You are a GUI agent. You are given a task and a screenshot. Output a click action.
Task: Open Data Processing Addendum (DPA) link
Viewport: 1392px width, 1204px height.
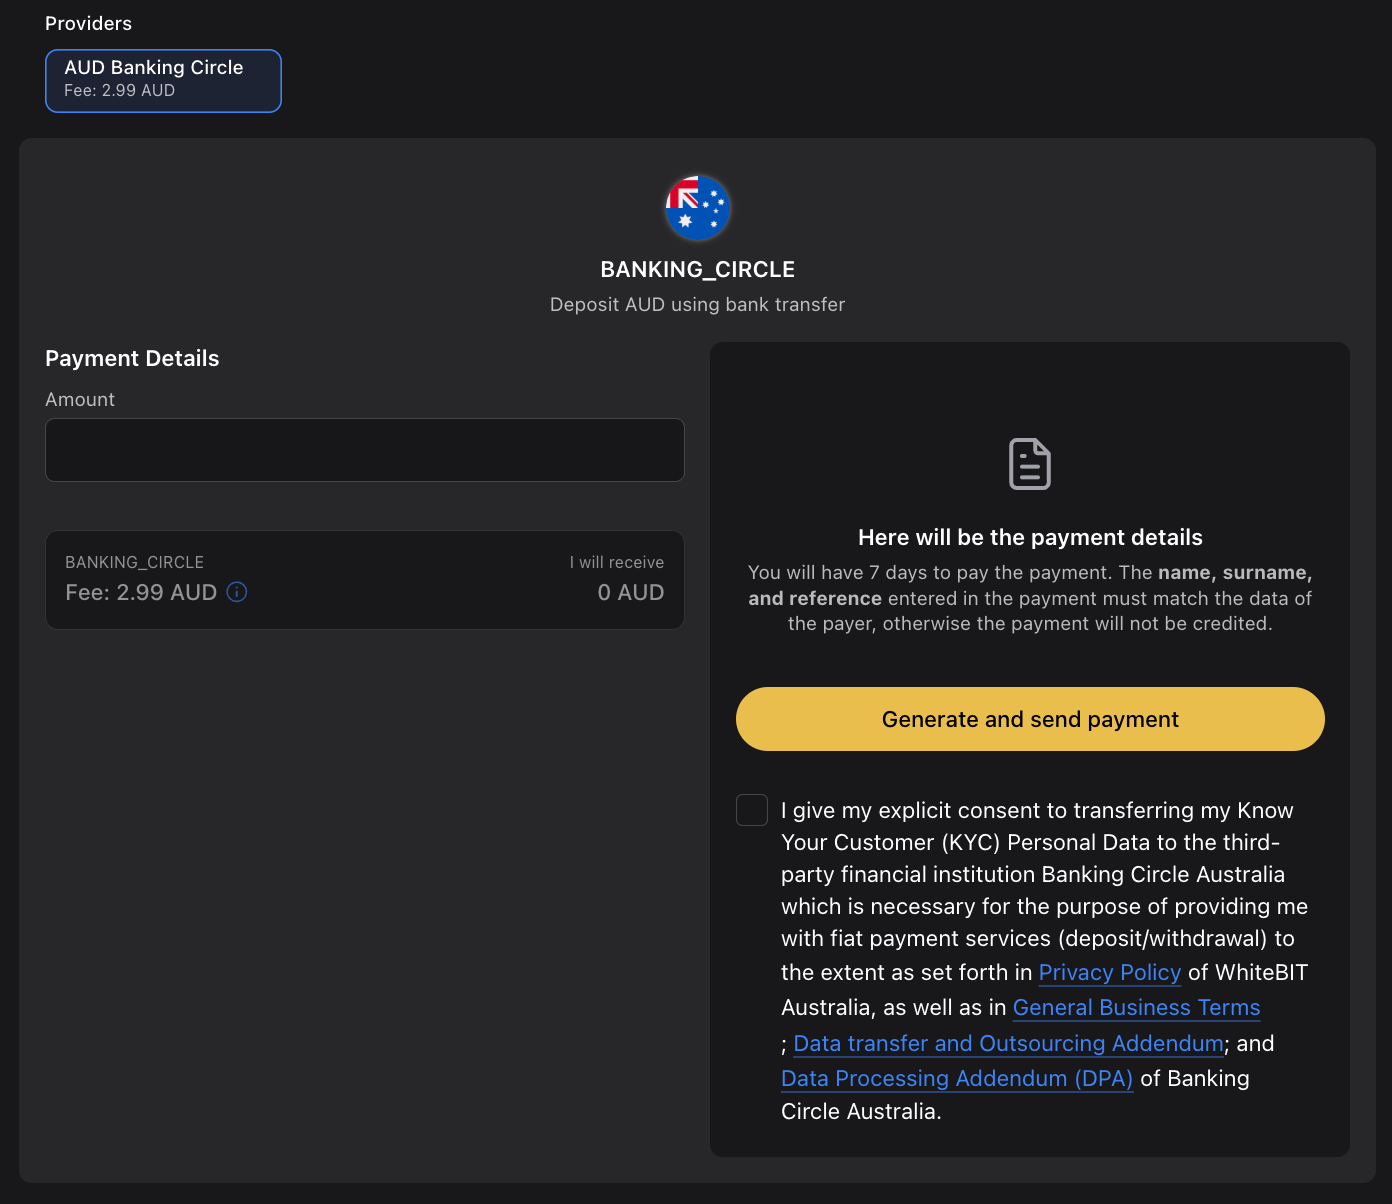click(x=957, y=1078)
